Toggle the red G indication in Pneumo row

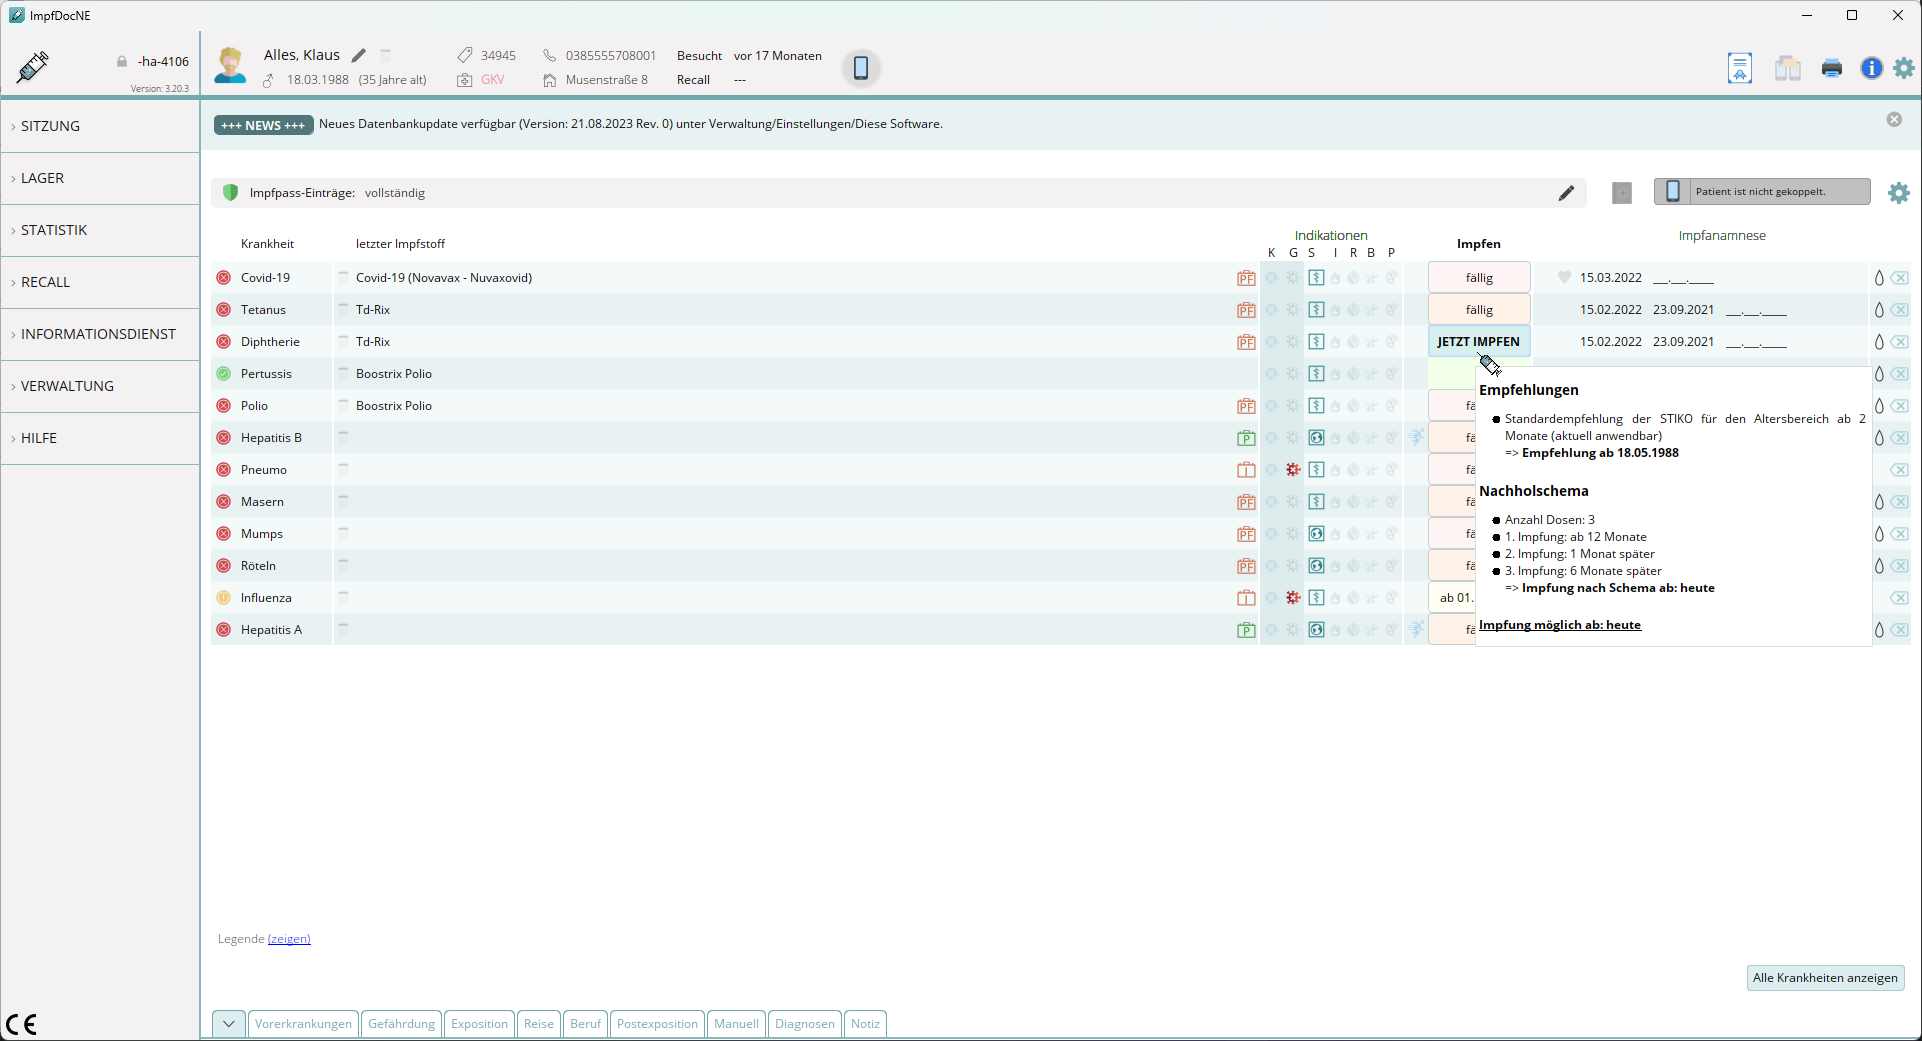pos(1293,470)
